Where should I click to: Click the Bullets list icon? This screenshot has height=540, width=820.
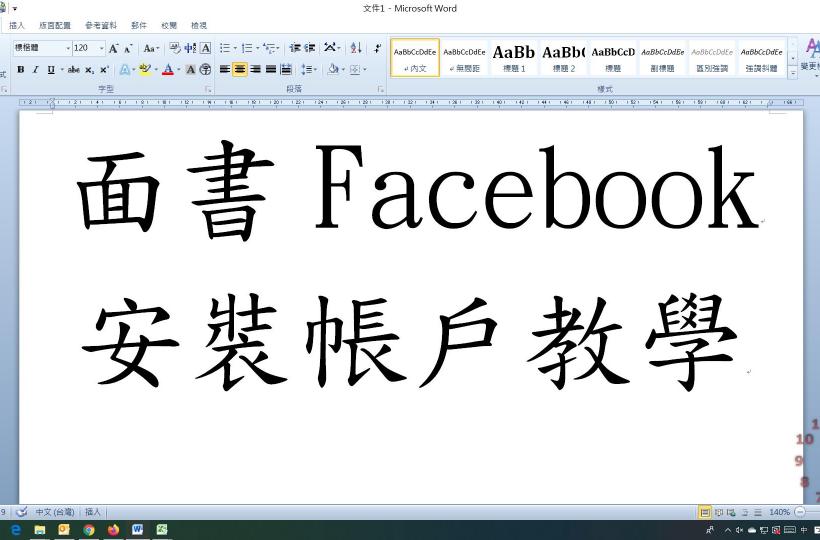[x=225, y=49]
